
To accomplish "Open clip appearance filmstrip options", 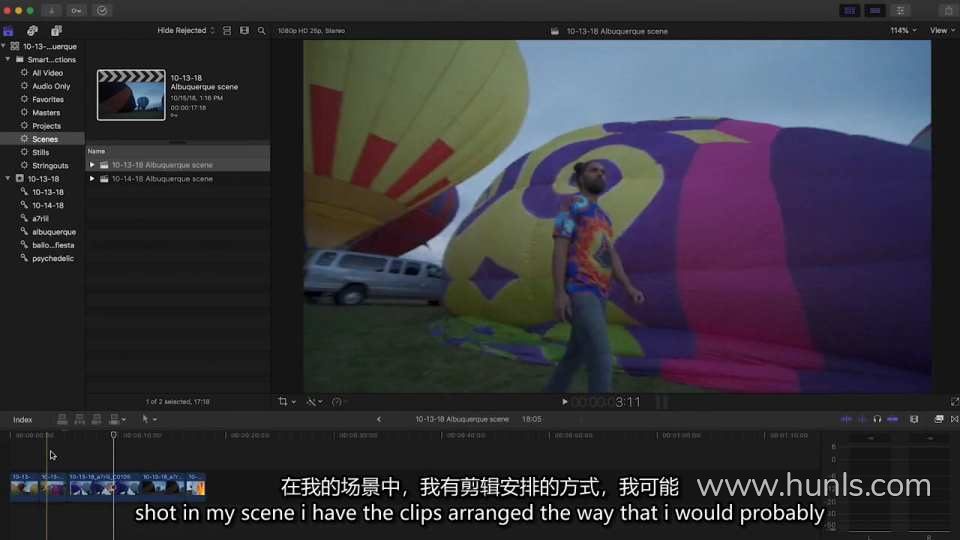I will click(x=914, y=419).
